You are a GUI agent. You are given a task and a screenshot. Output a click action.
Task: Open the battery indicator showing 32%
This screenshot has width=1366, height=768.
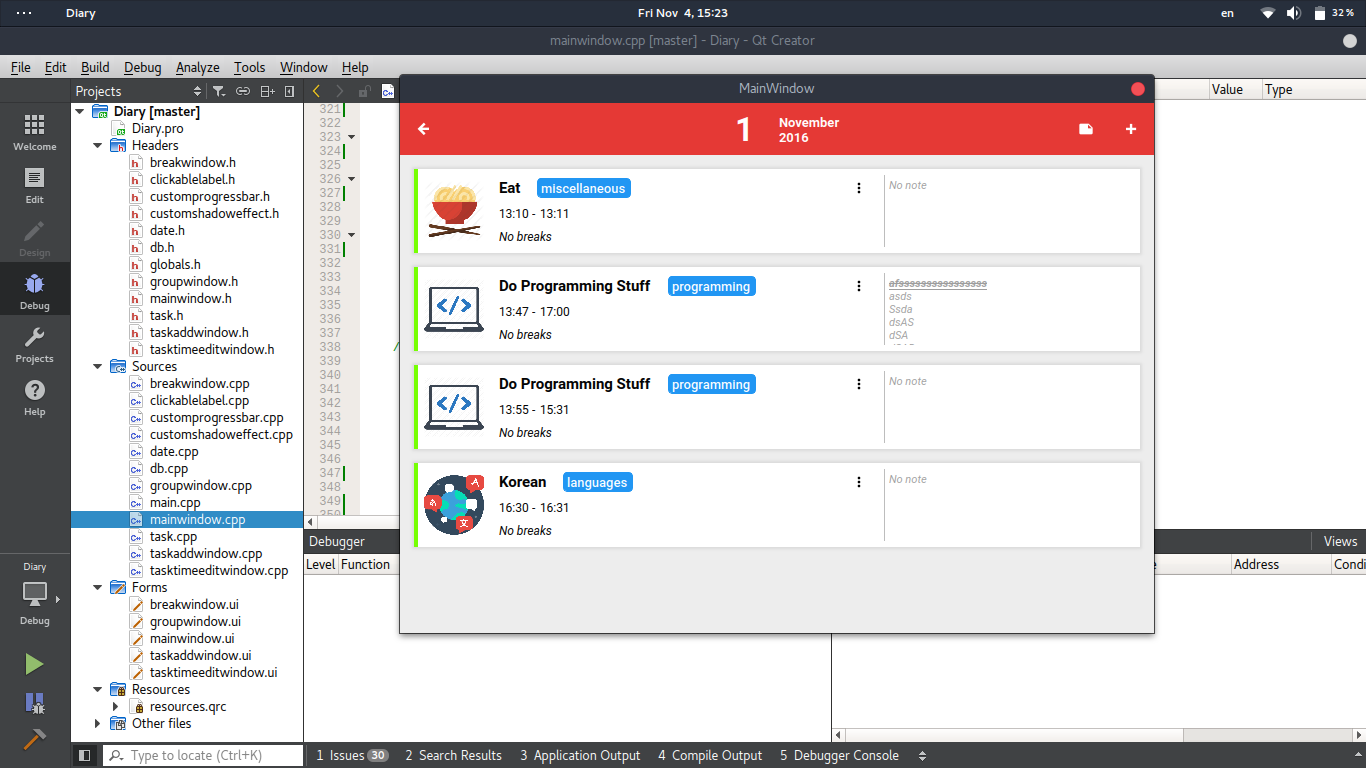(1334, 13)
